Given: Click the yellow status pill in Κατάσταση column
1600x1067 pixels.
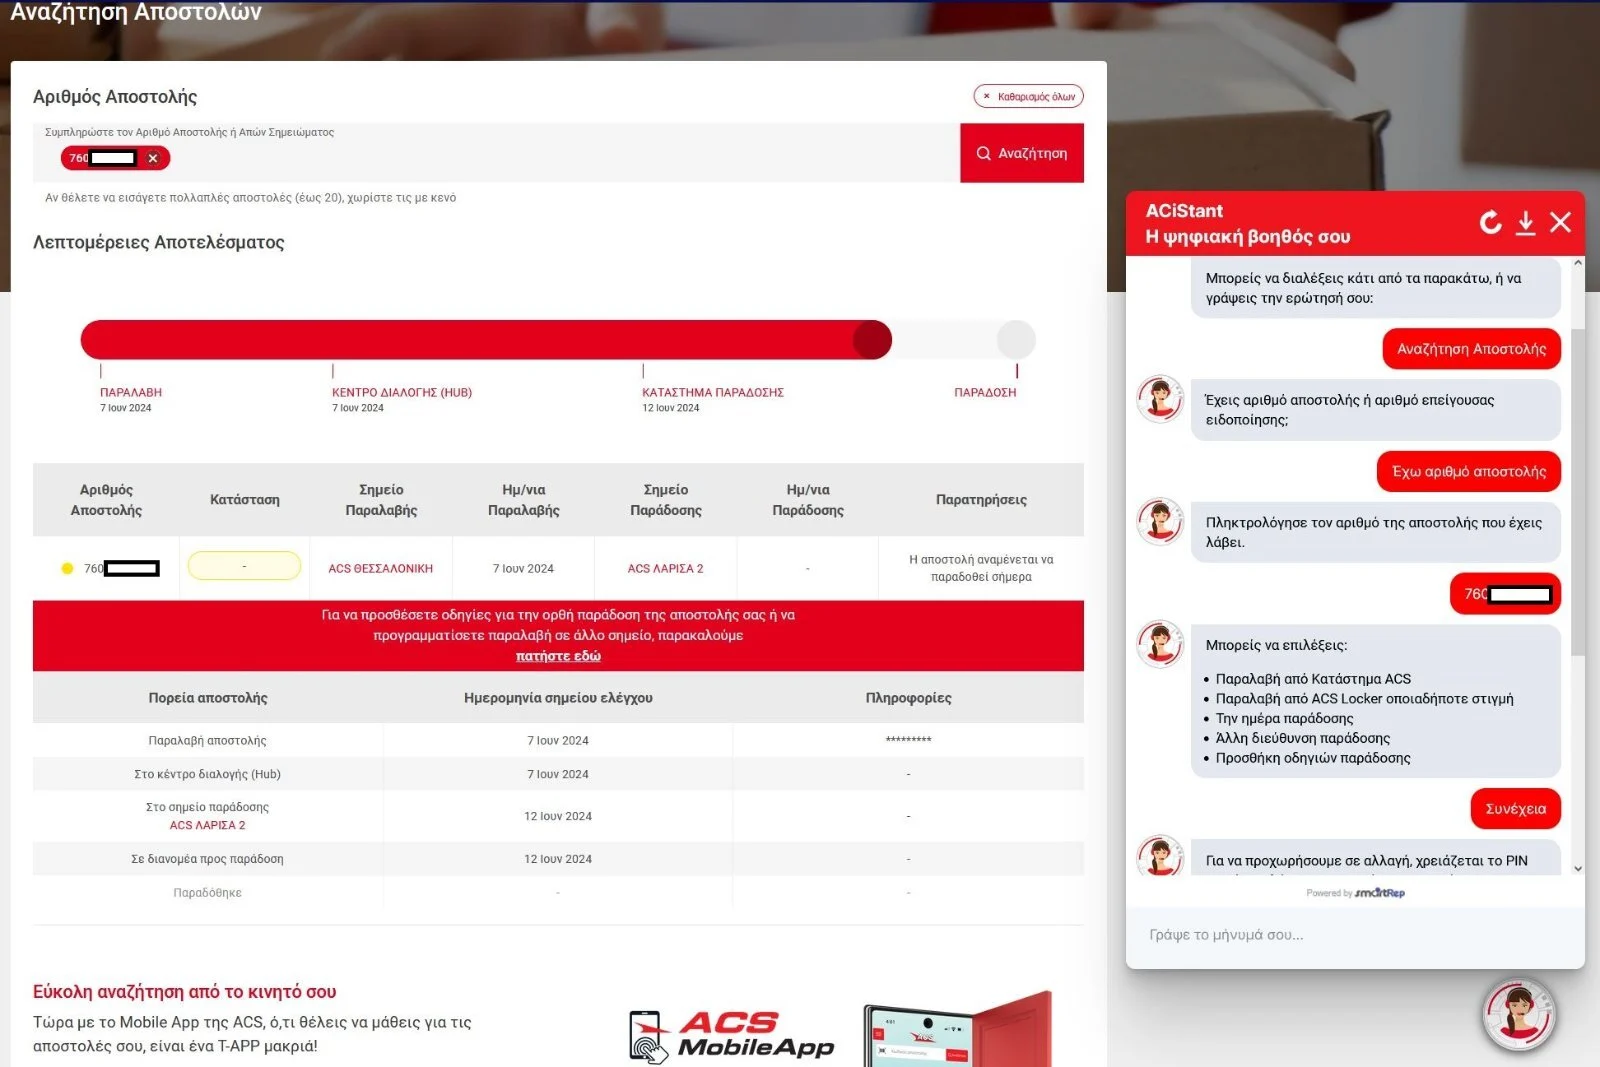Looking at the screenshot, I should coord(244,566).
